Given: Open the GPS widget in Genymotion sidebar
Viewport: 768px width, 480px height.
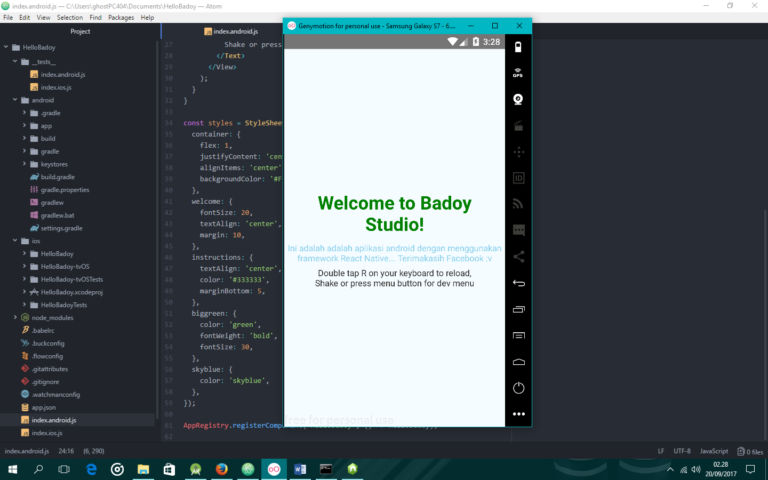Looking at the screenshot, I should tap(518, 73).
